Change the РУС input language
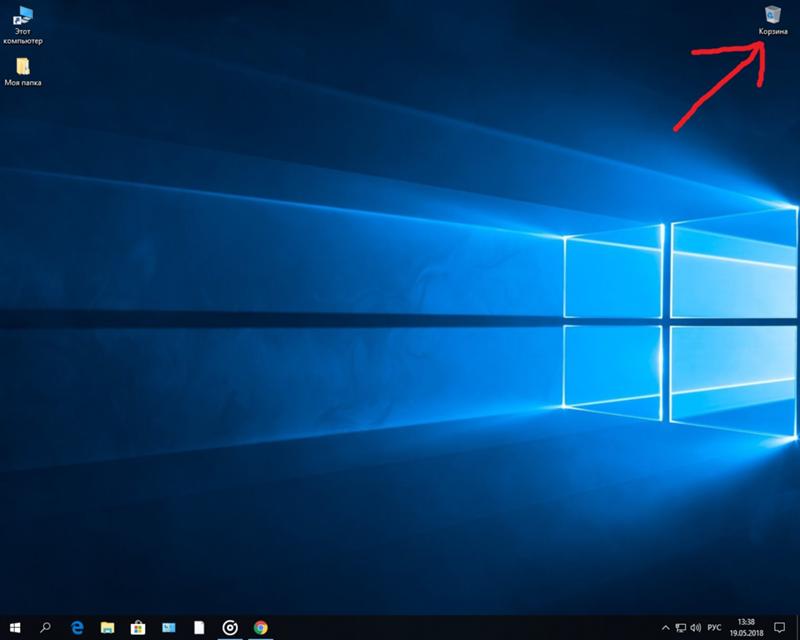 click(x=714, y=627)
